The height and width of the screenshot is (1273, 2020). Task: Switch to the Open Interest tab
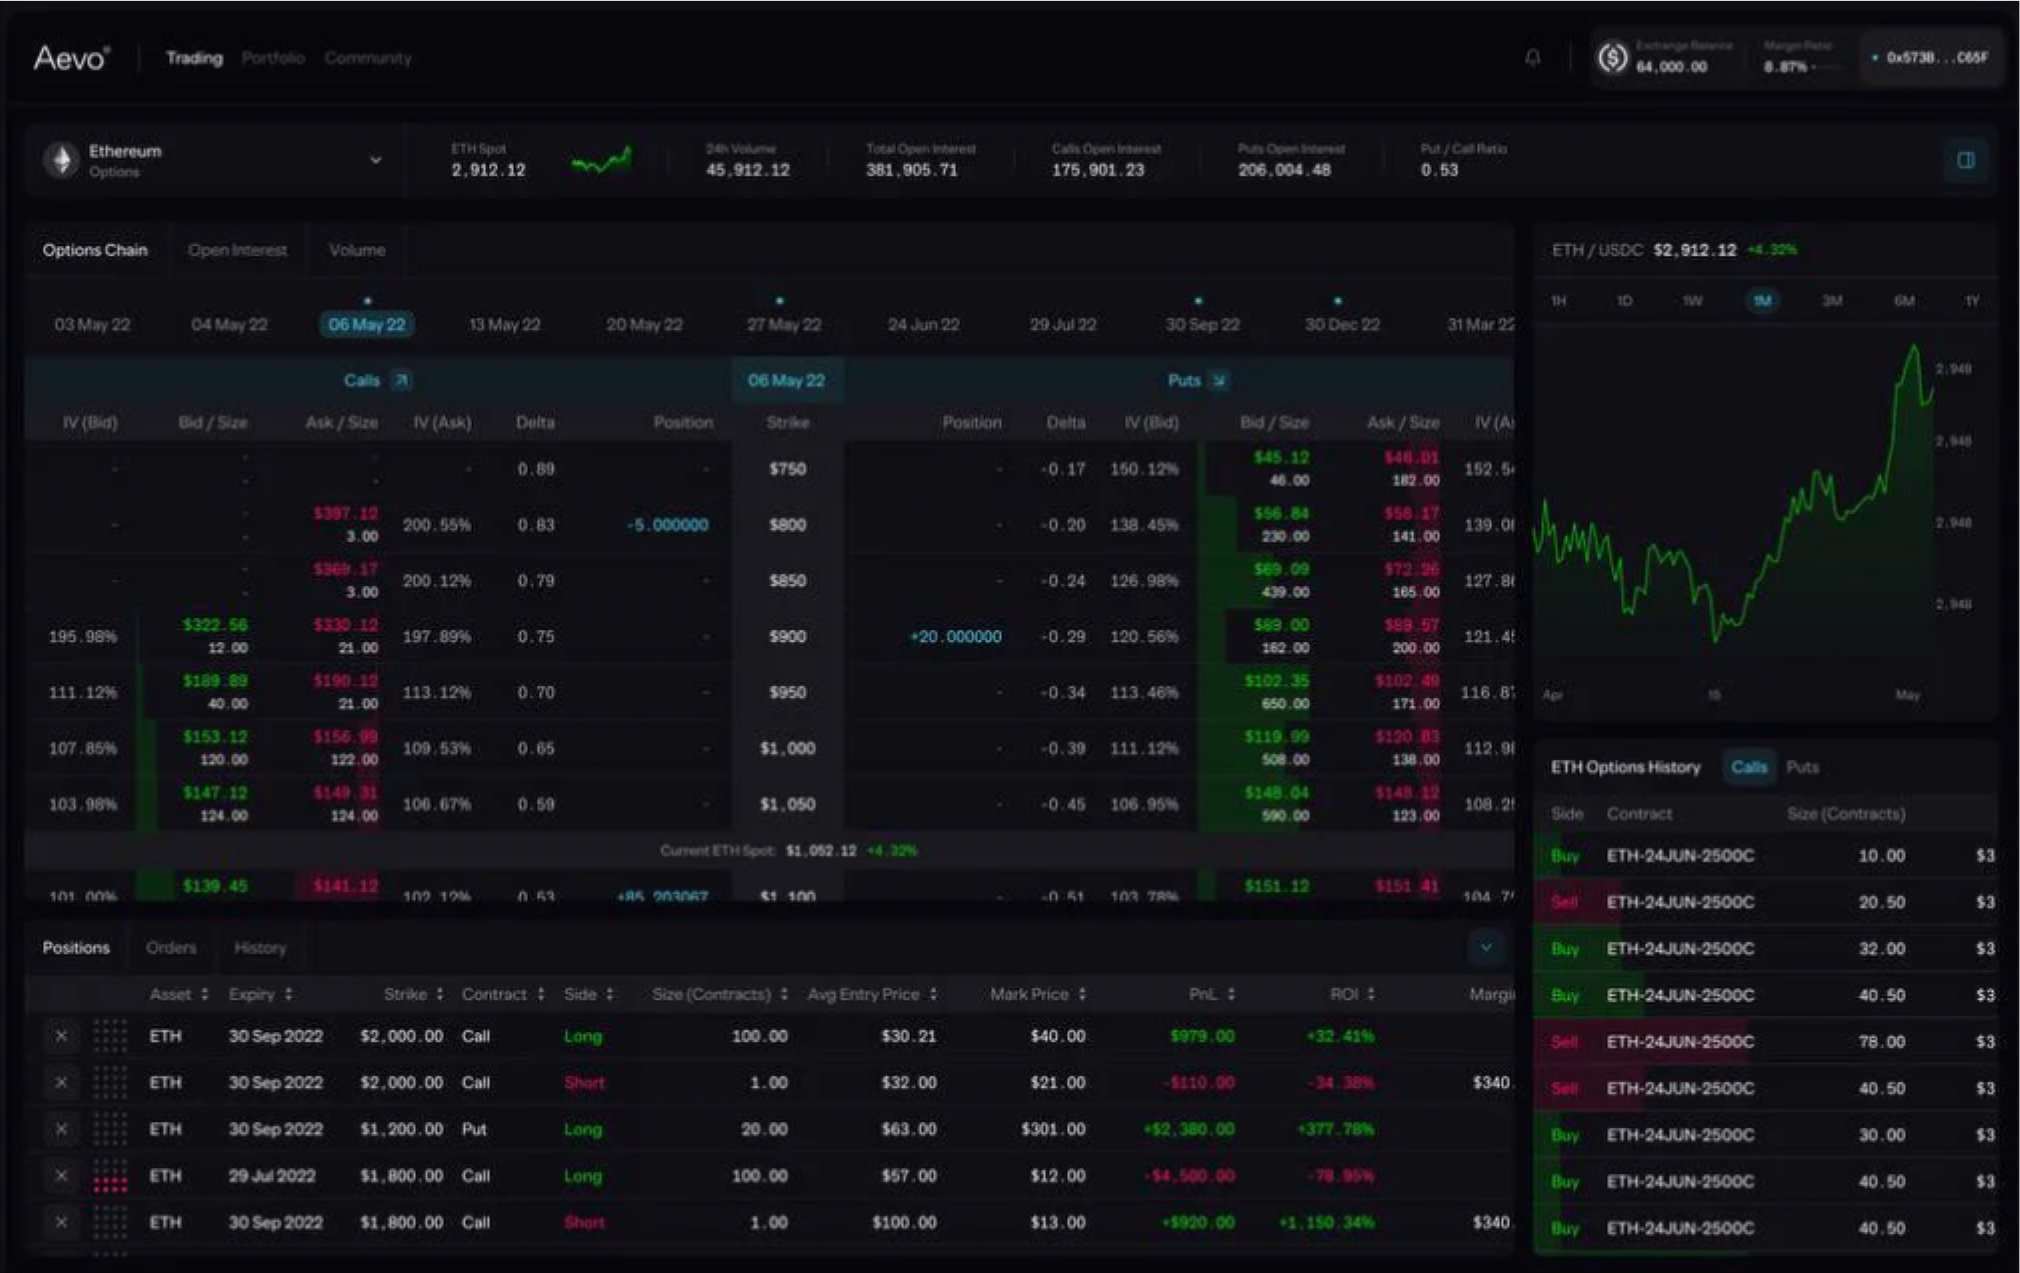click(x=237, y=249)
